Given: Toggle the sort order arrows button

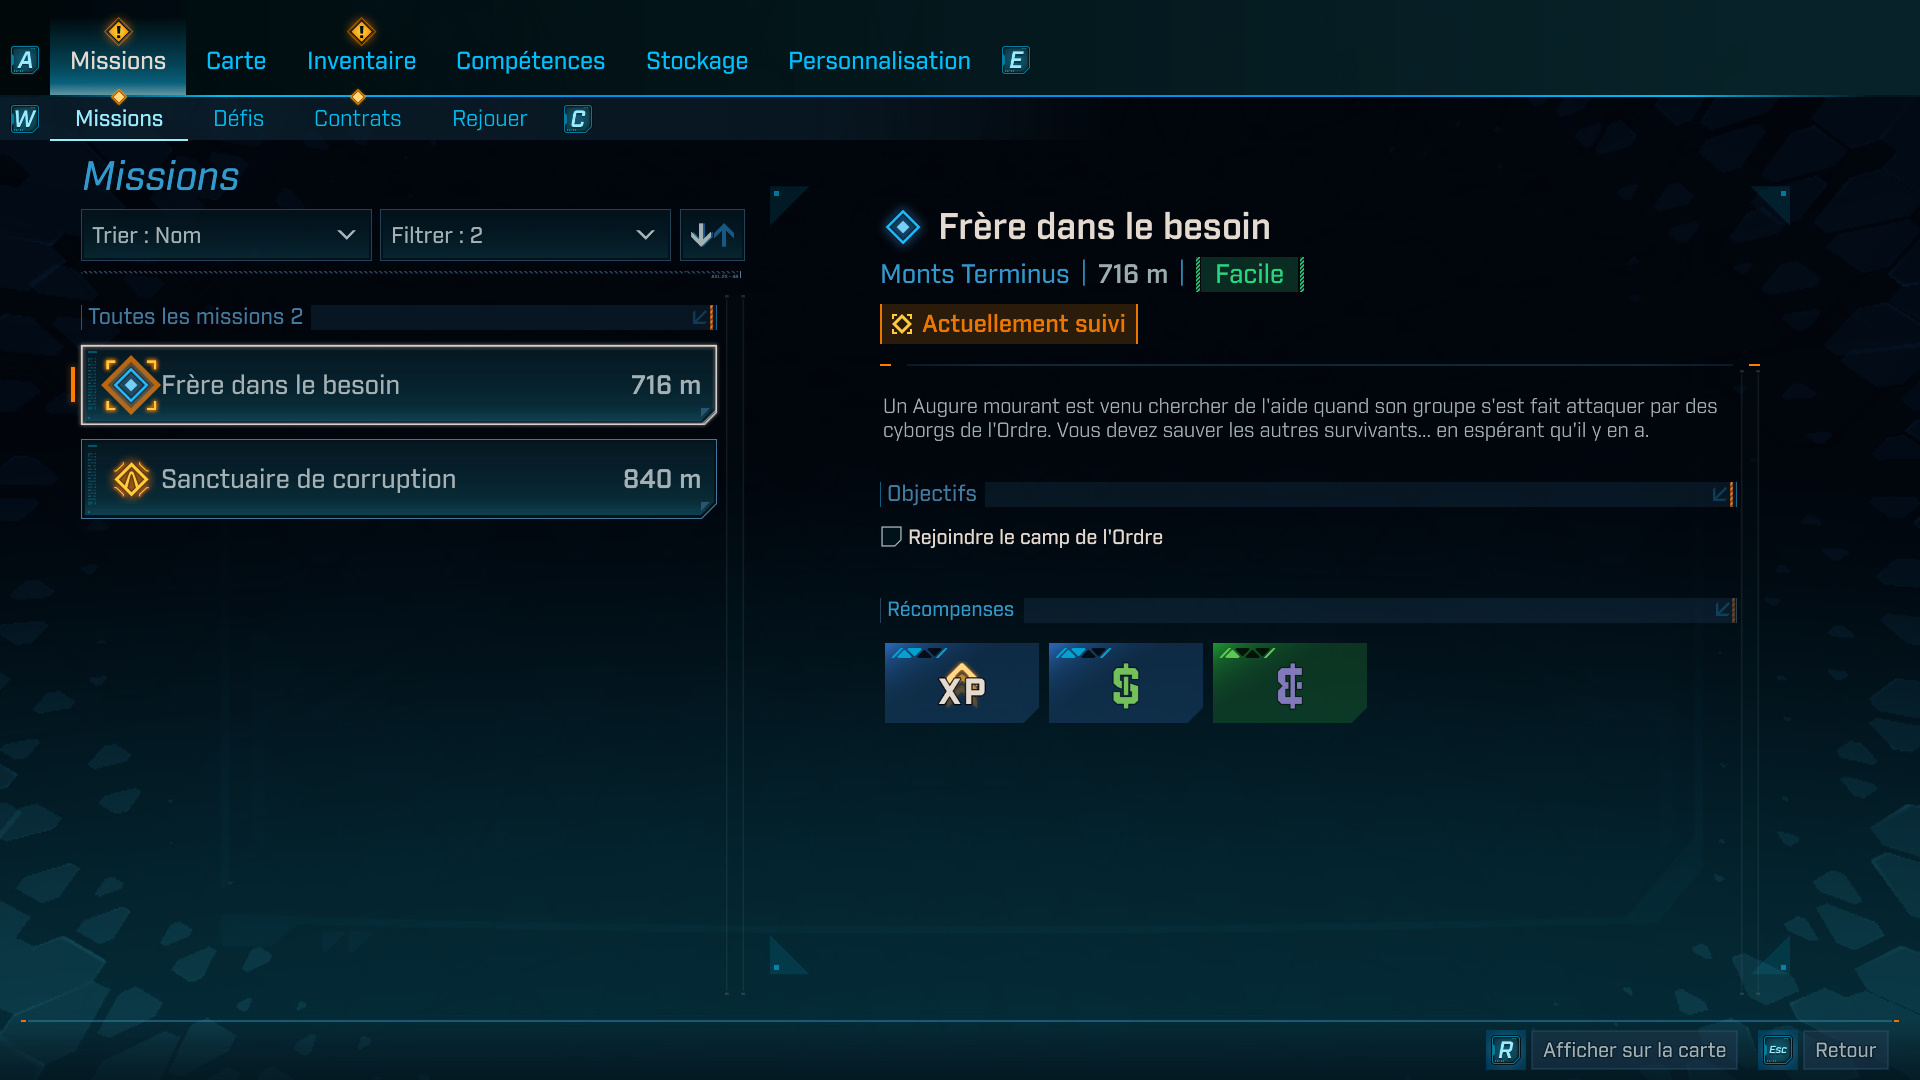Looking at the screenshot, I should [x=712, y=235].
